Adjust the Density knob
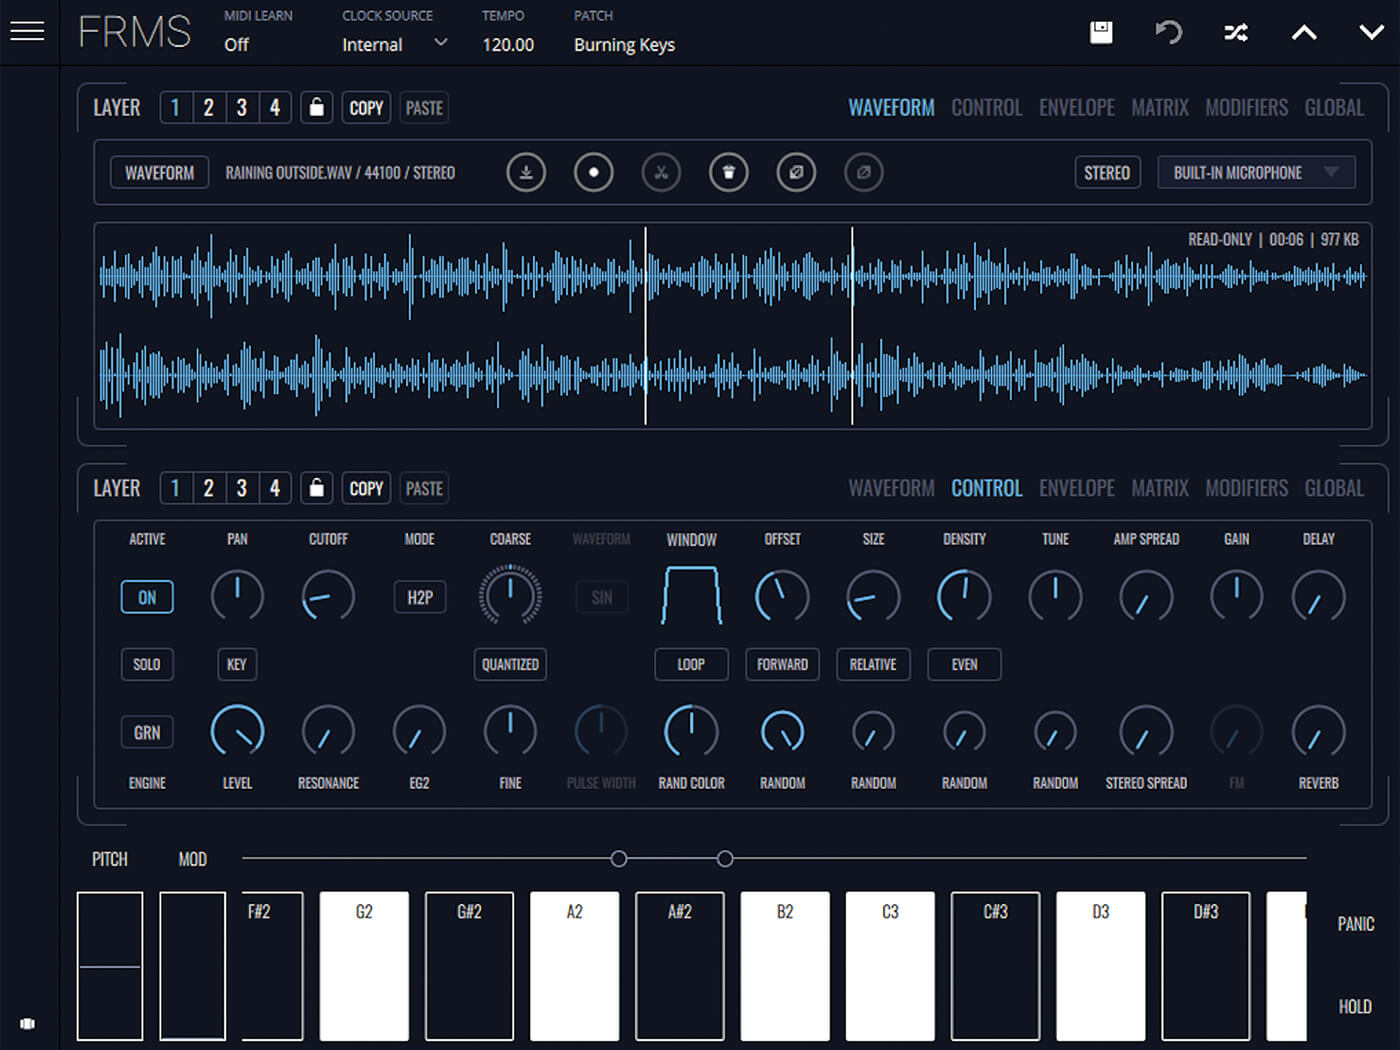Viewport: 1400px width, 1050px height. (963, 596)
